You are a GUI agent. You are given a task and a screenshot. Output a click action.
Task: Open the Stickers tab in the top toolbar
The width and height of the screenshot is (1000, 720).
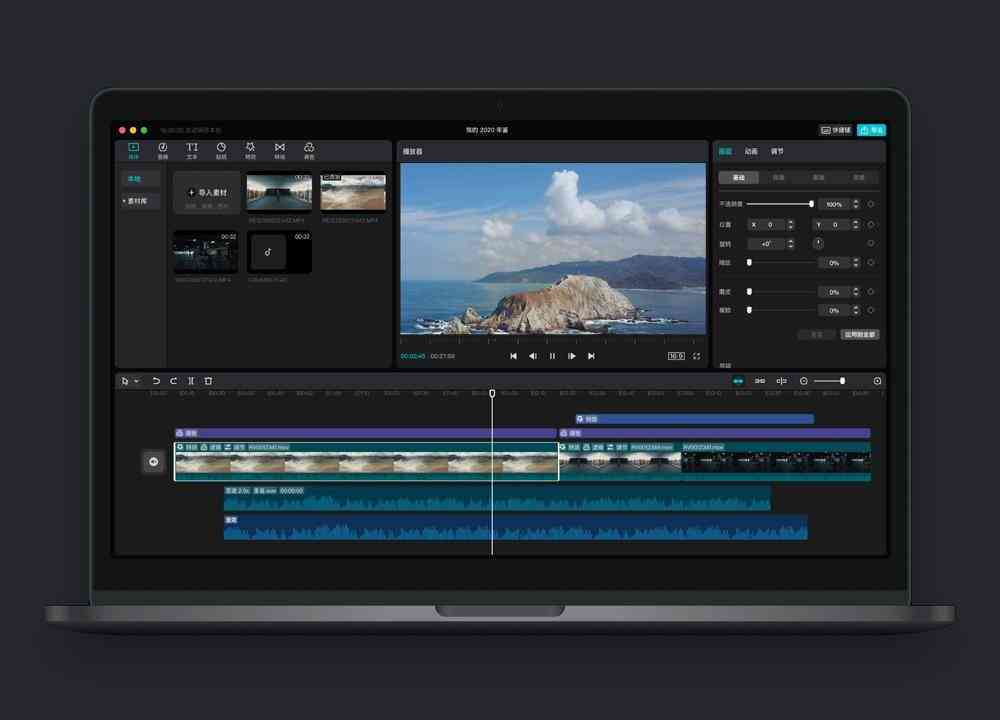(x=221, y=151)
